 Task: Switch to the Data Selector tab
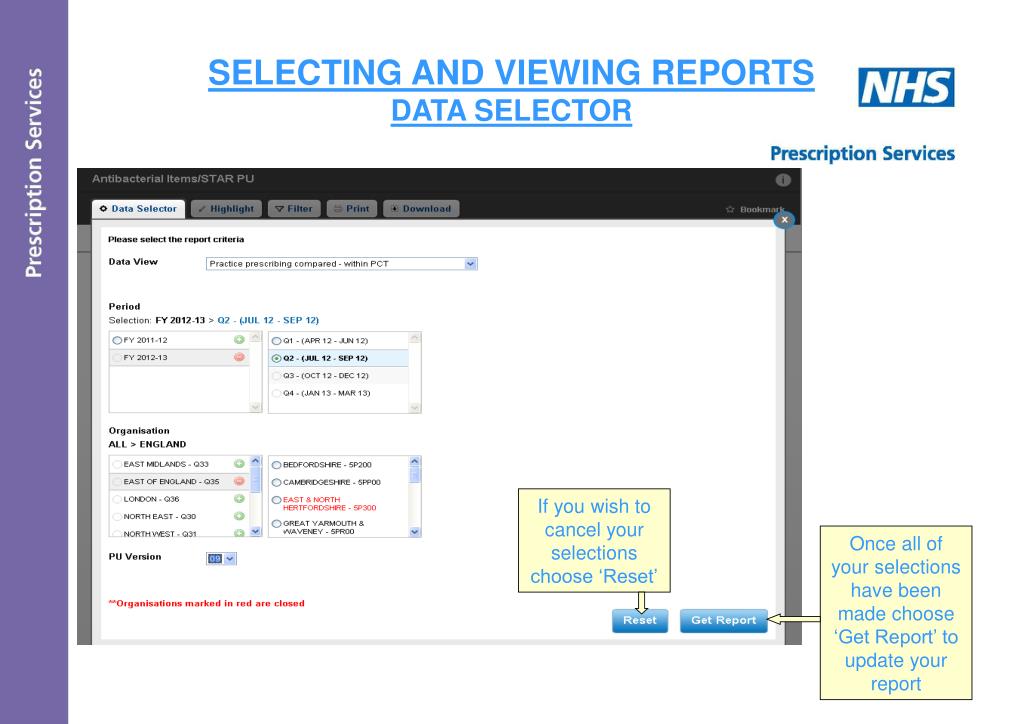[x=138, y=209]
